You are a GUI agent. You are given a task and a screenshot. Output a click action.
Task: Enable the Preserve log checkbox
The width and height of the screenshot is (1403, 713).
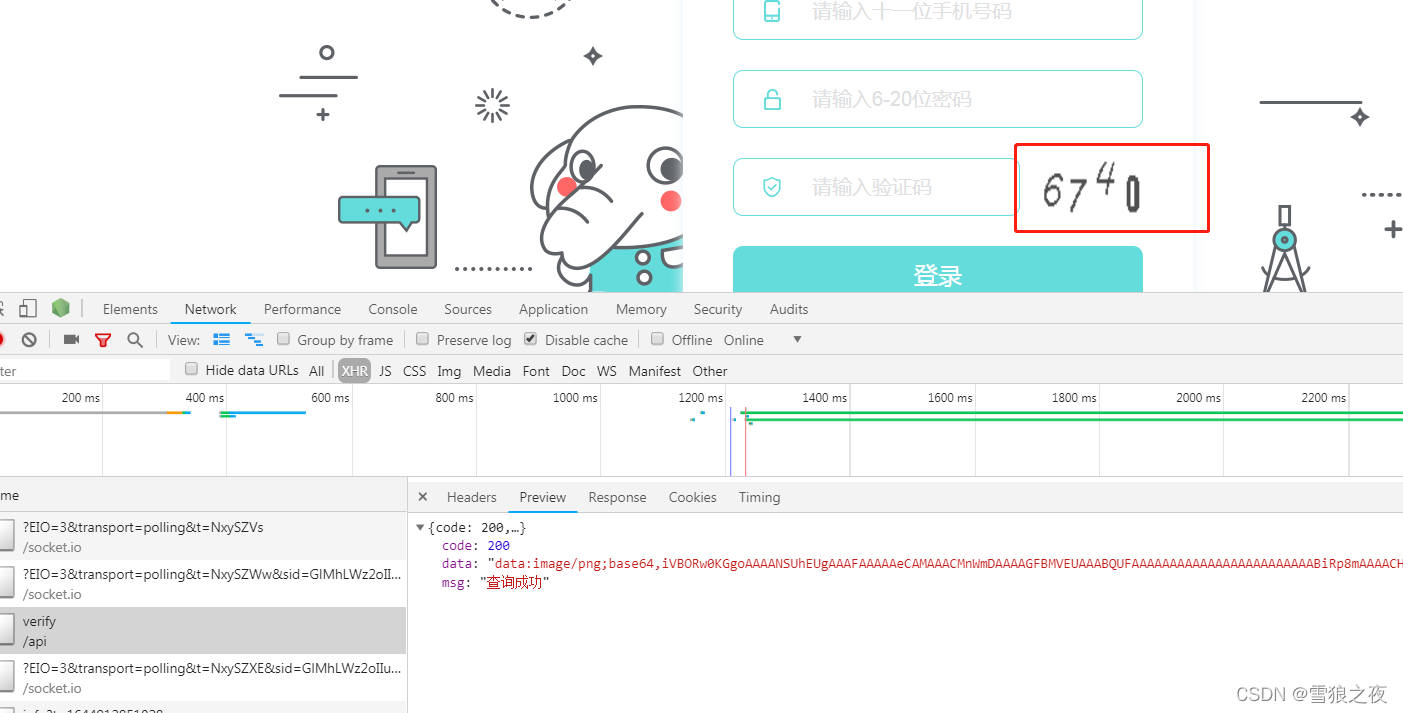click(x=420, y=340)
